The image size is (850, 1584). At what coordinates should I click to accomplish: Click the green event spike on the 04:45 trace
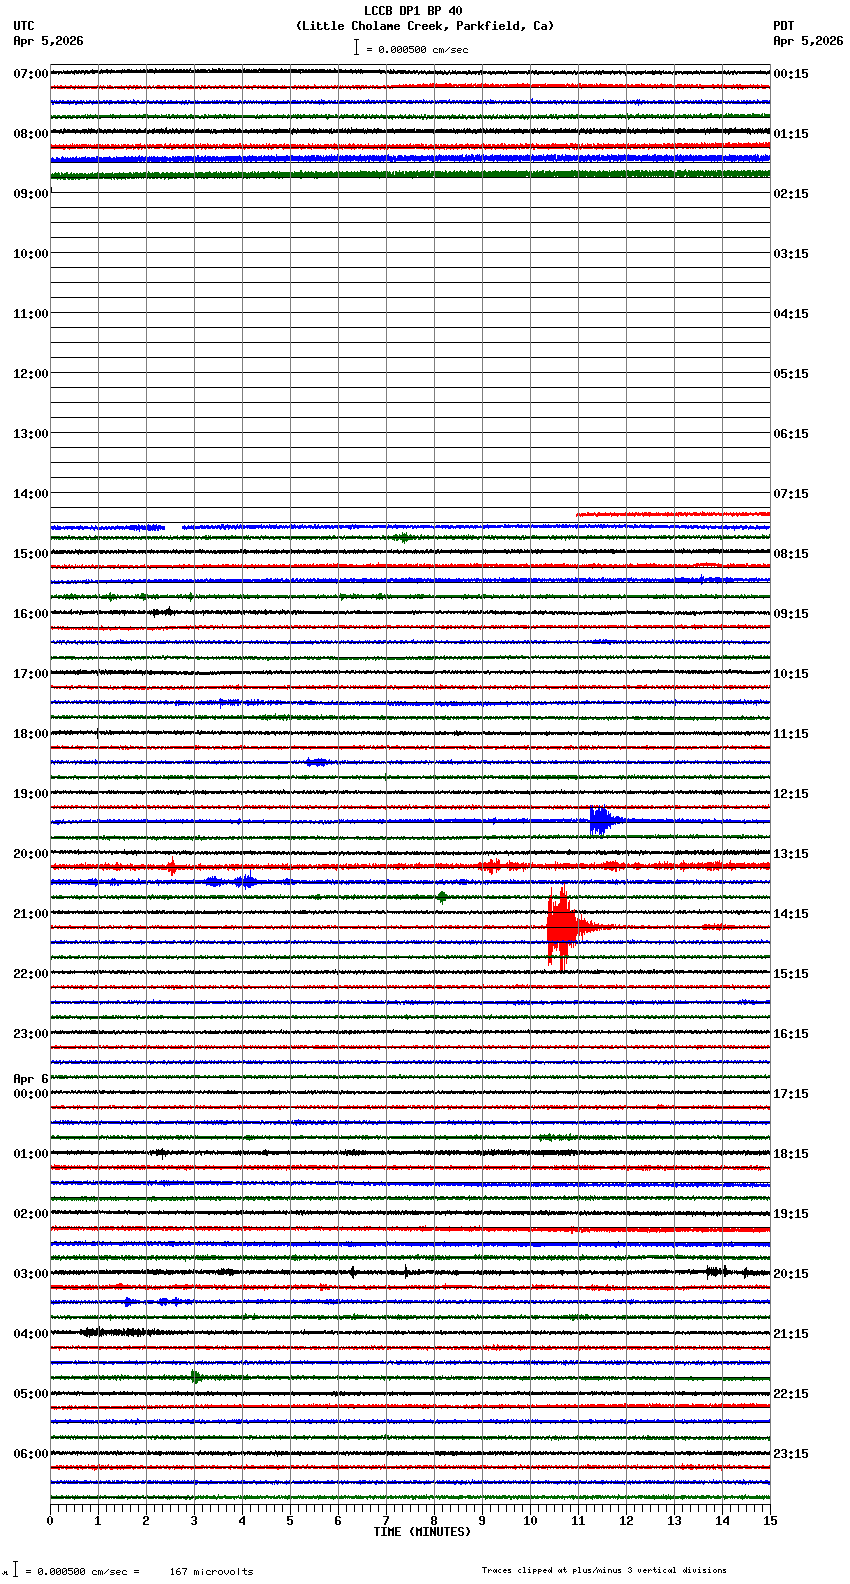[196, 1377]
